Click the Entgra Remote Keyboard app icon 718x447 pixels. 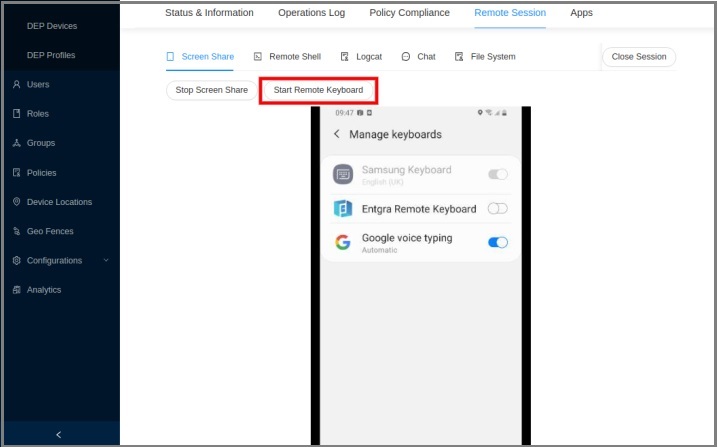click(343, 208)
